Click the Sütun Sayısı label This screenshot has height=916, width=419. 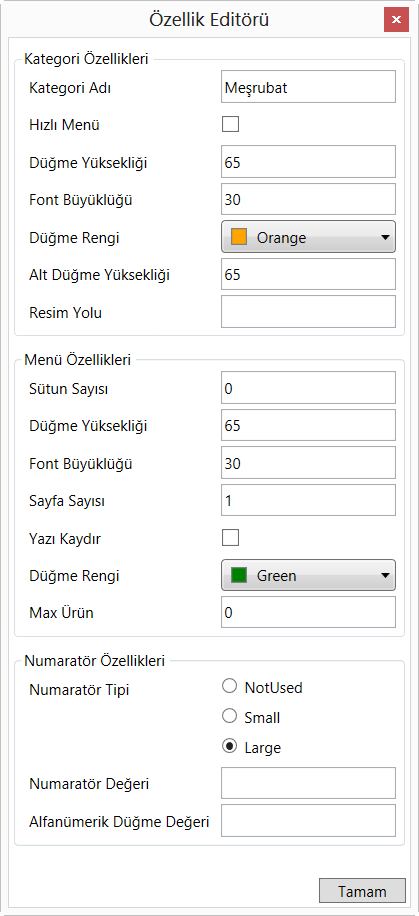tap(68, 389)
